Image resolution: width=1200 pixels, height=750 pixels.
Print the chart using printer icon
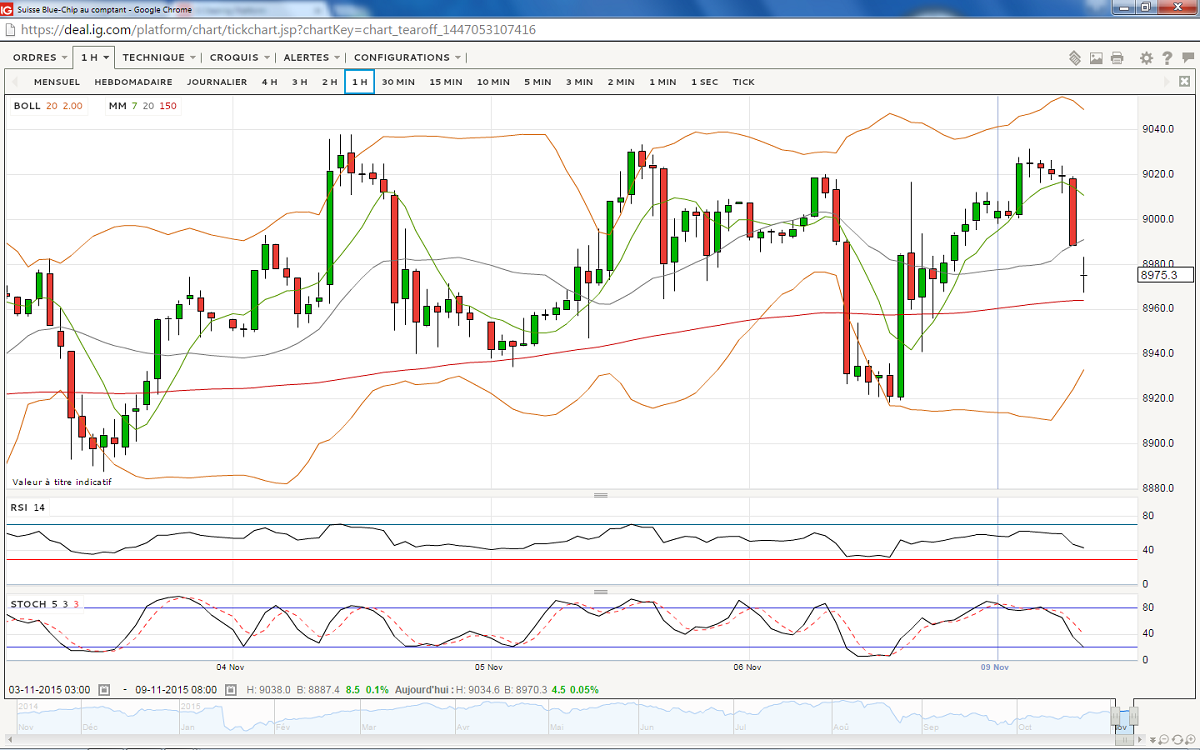click(x=1117, y=58)
